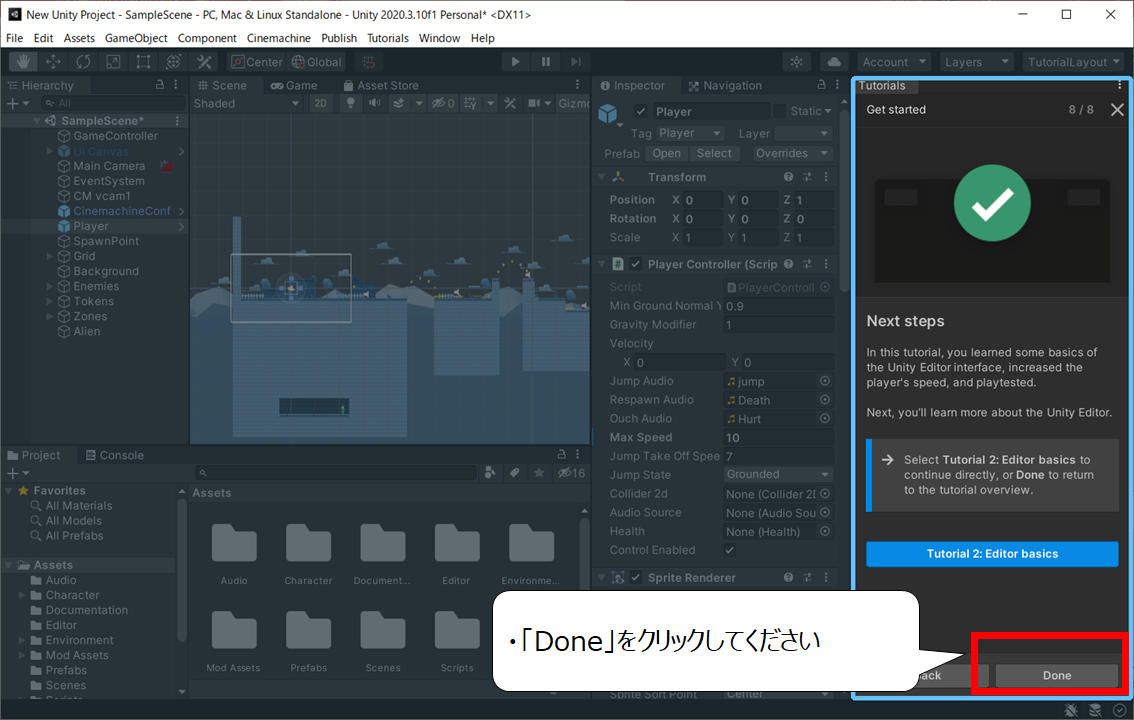1134x720 pixels.
Task: Click the sun-shaped lighting icon in toolbar
Action: click(796, 62)
